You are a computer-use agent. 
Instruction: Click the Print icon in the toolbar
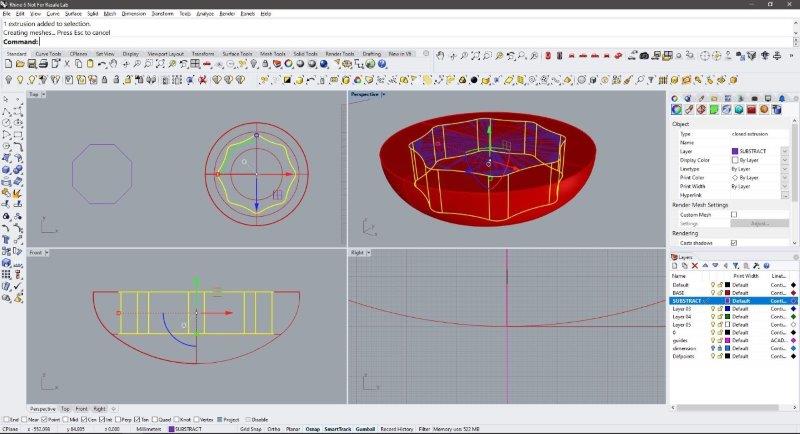click(x=43, y=64)
